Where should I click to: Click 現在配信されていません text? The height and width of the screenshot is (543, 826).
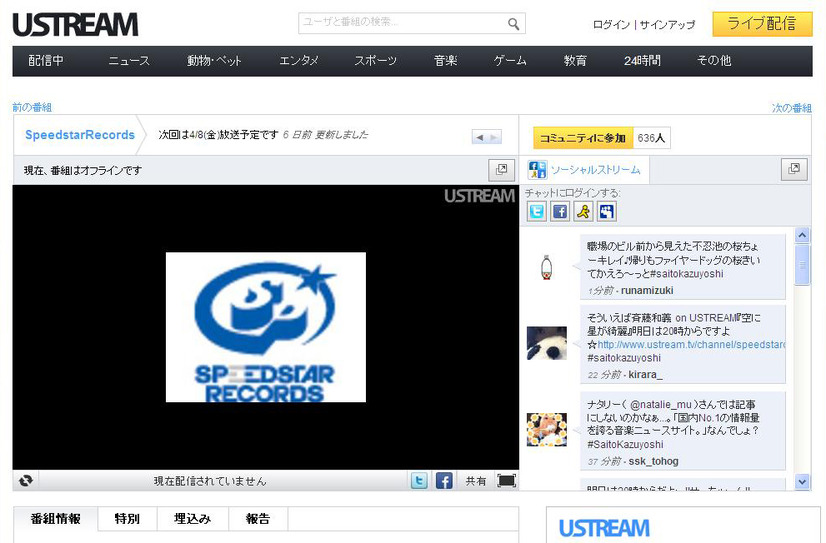point(210,481)
